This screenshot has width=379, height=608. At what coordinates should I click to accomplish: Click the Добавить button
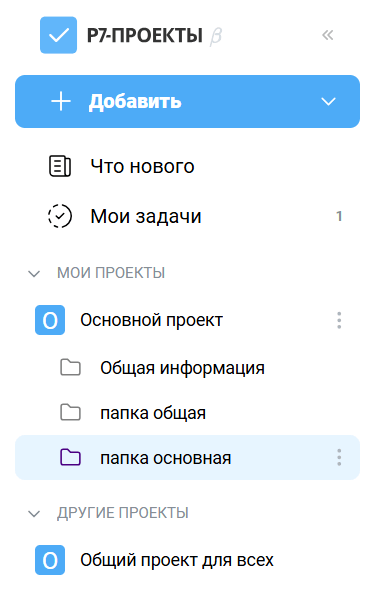(187, 102)
